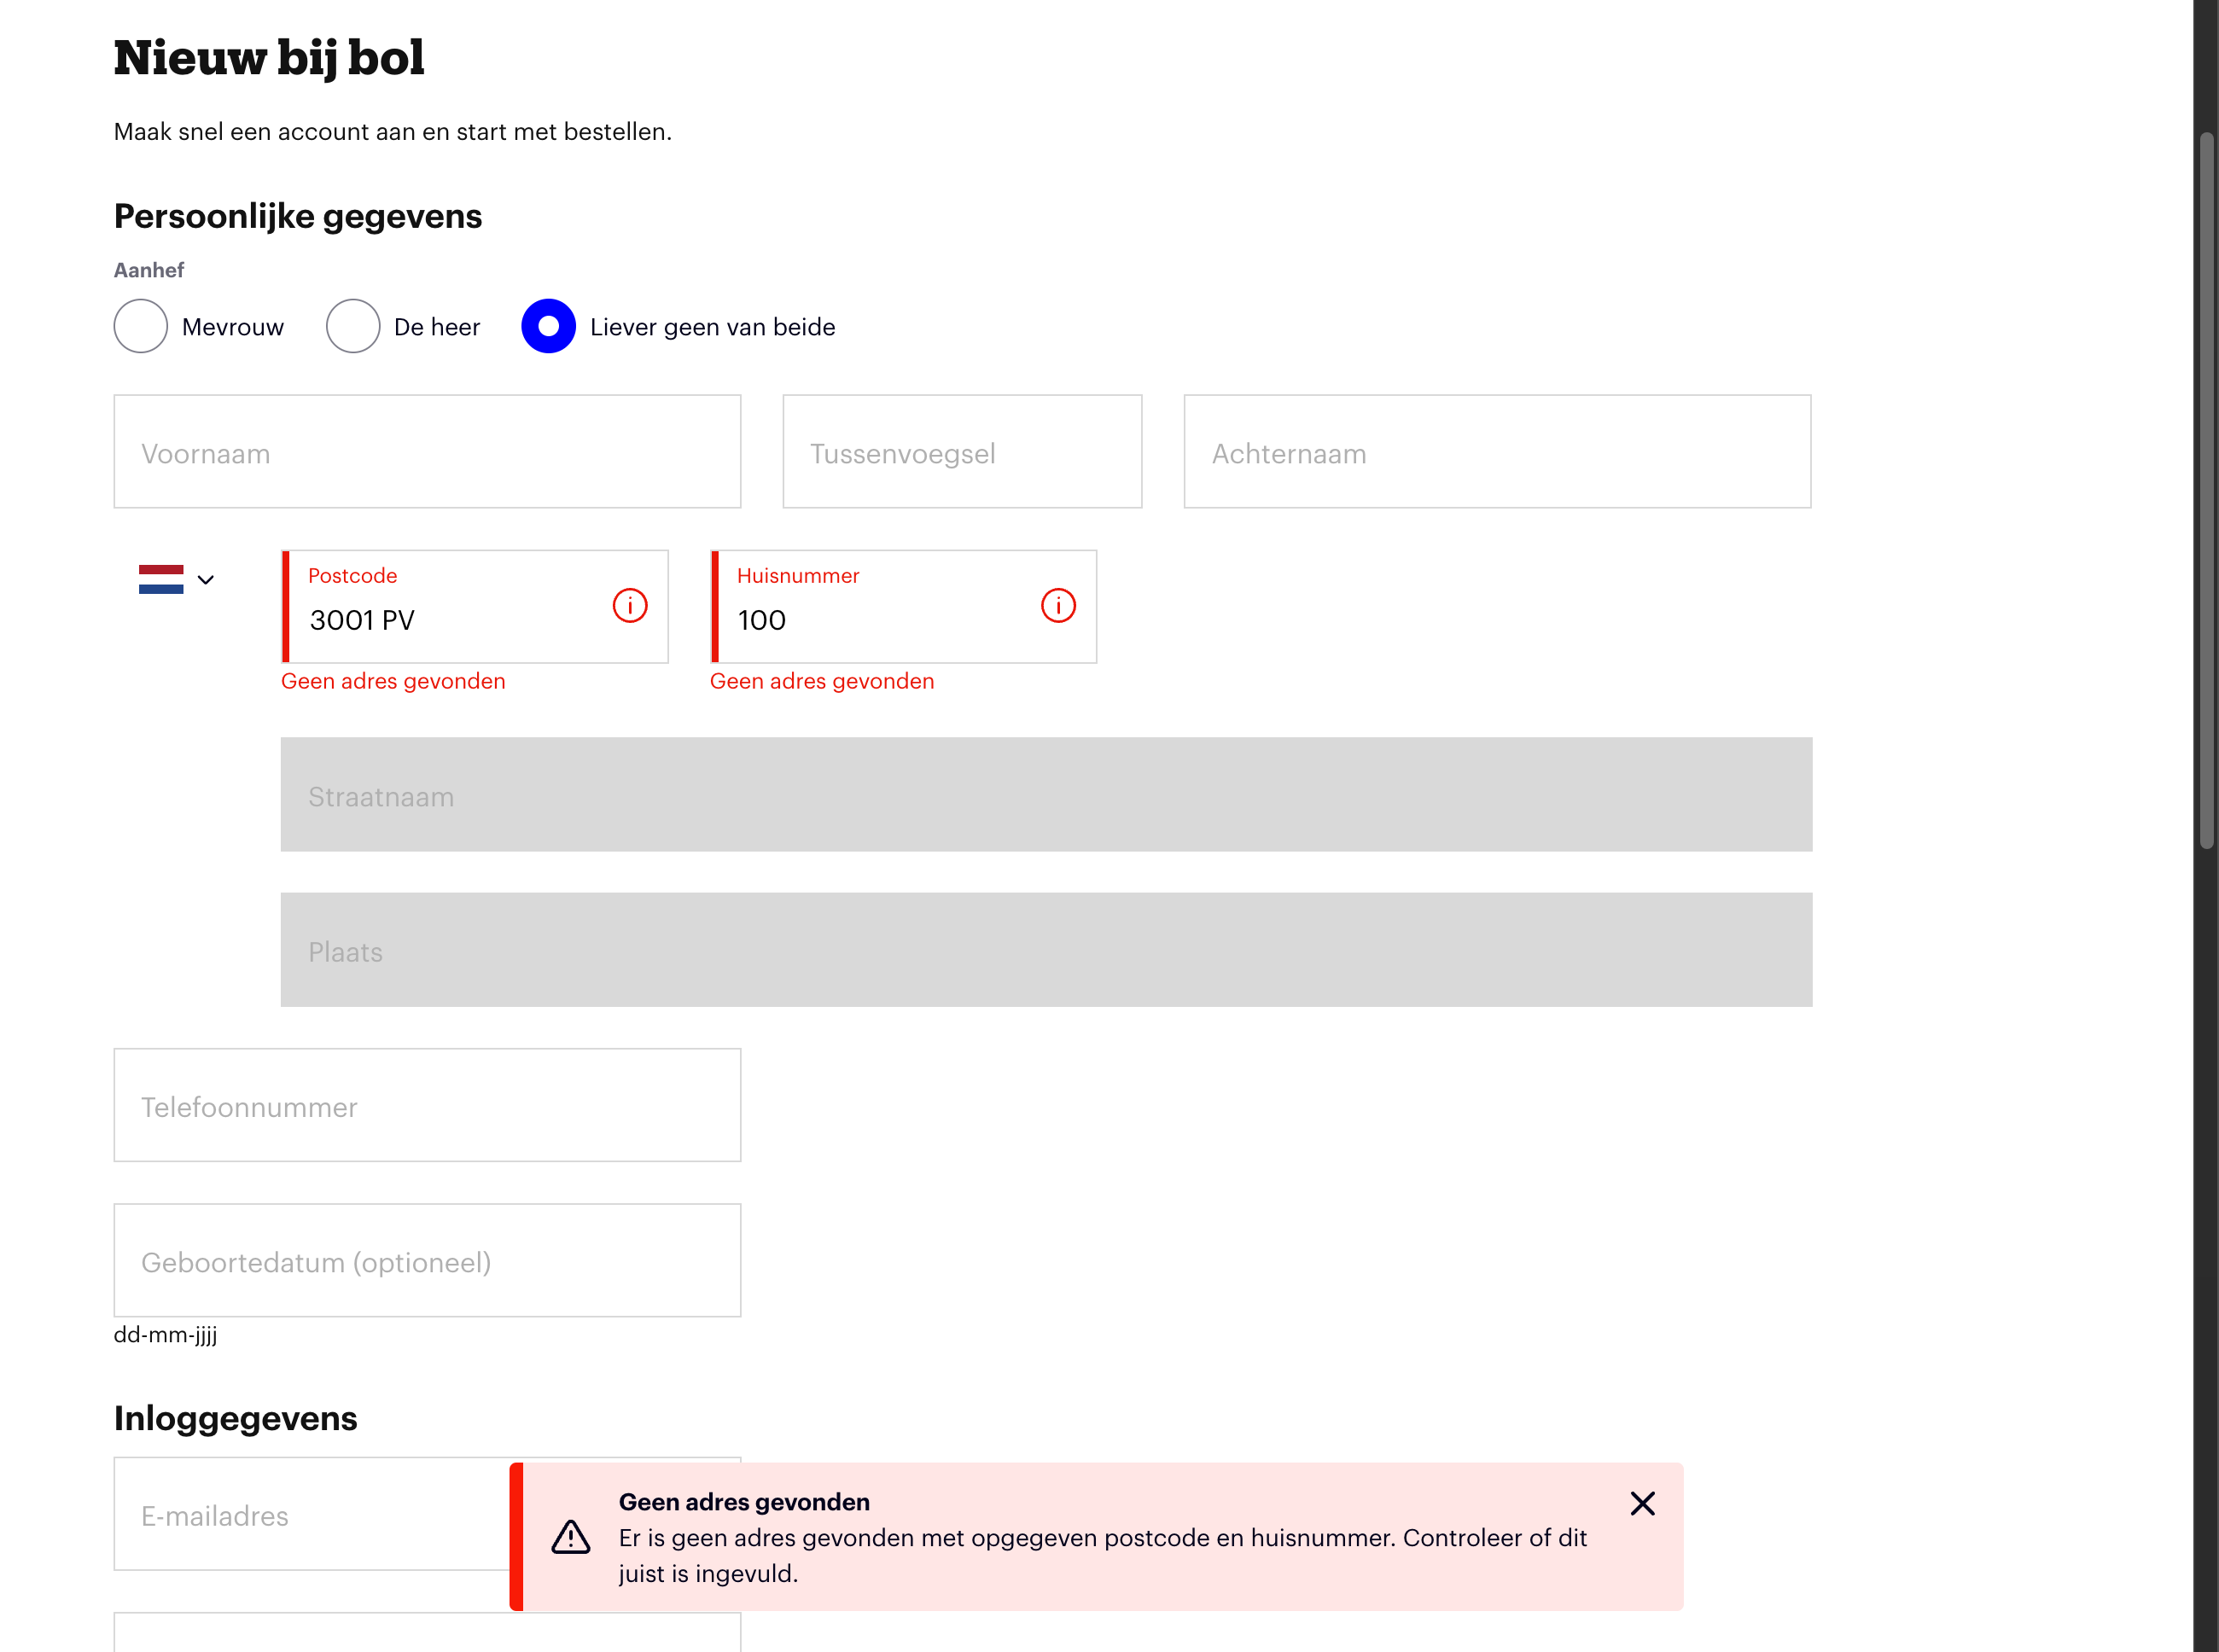Click the Dutch flag country icon
Viewport: 2219px width, 1652px height.
(161, 579)
